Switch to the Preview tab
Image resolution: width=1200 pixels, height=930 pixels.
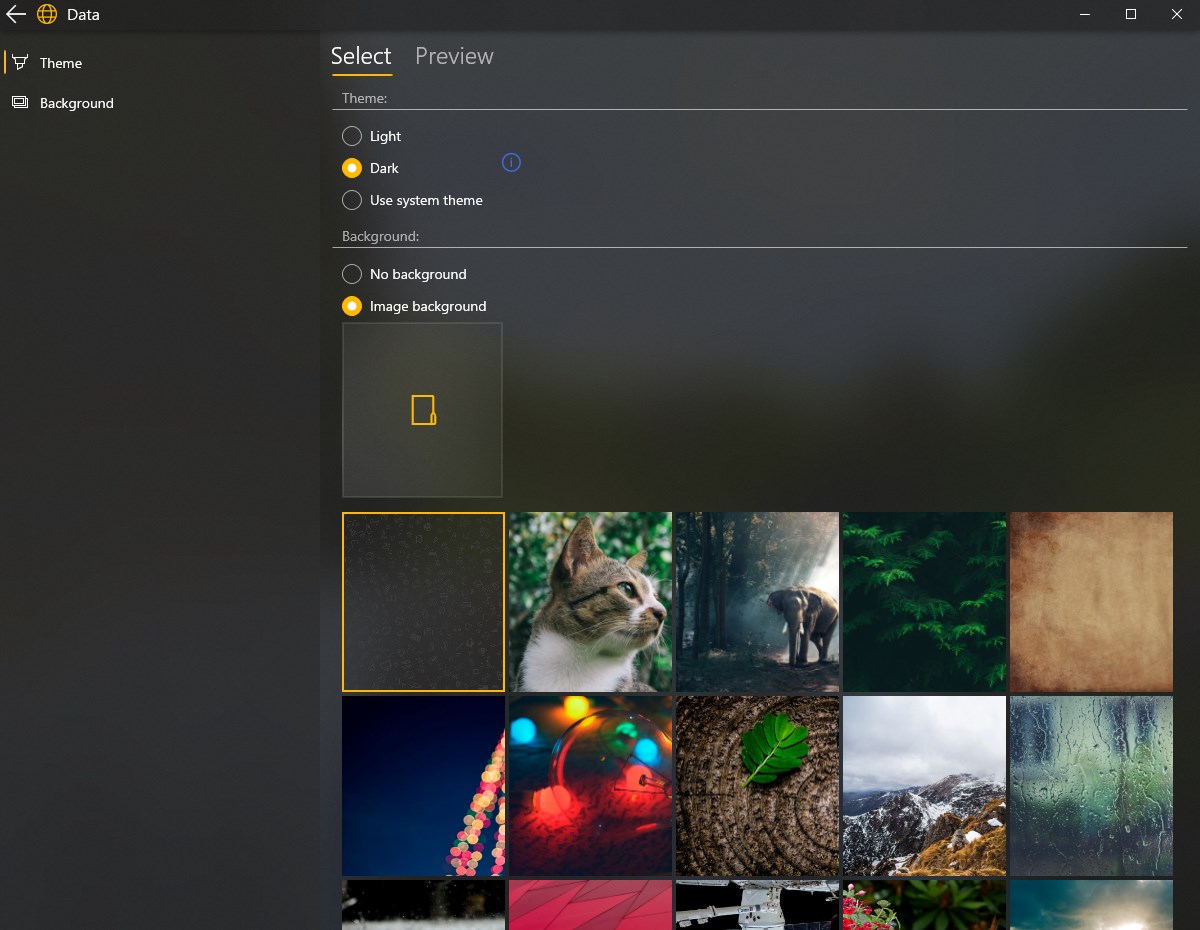coord(454,56)
